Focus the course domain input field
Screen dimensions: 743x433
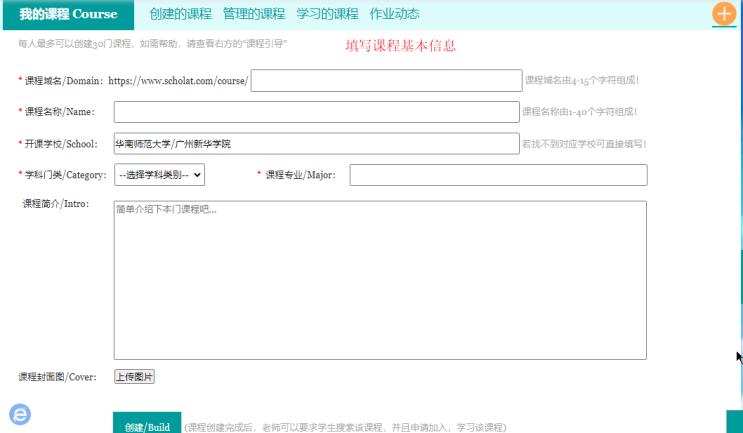tap(385, 81)
